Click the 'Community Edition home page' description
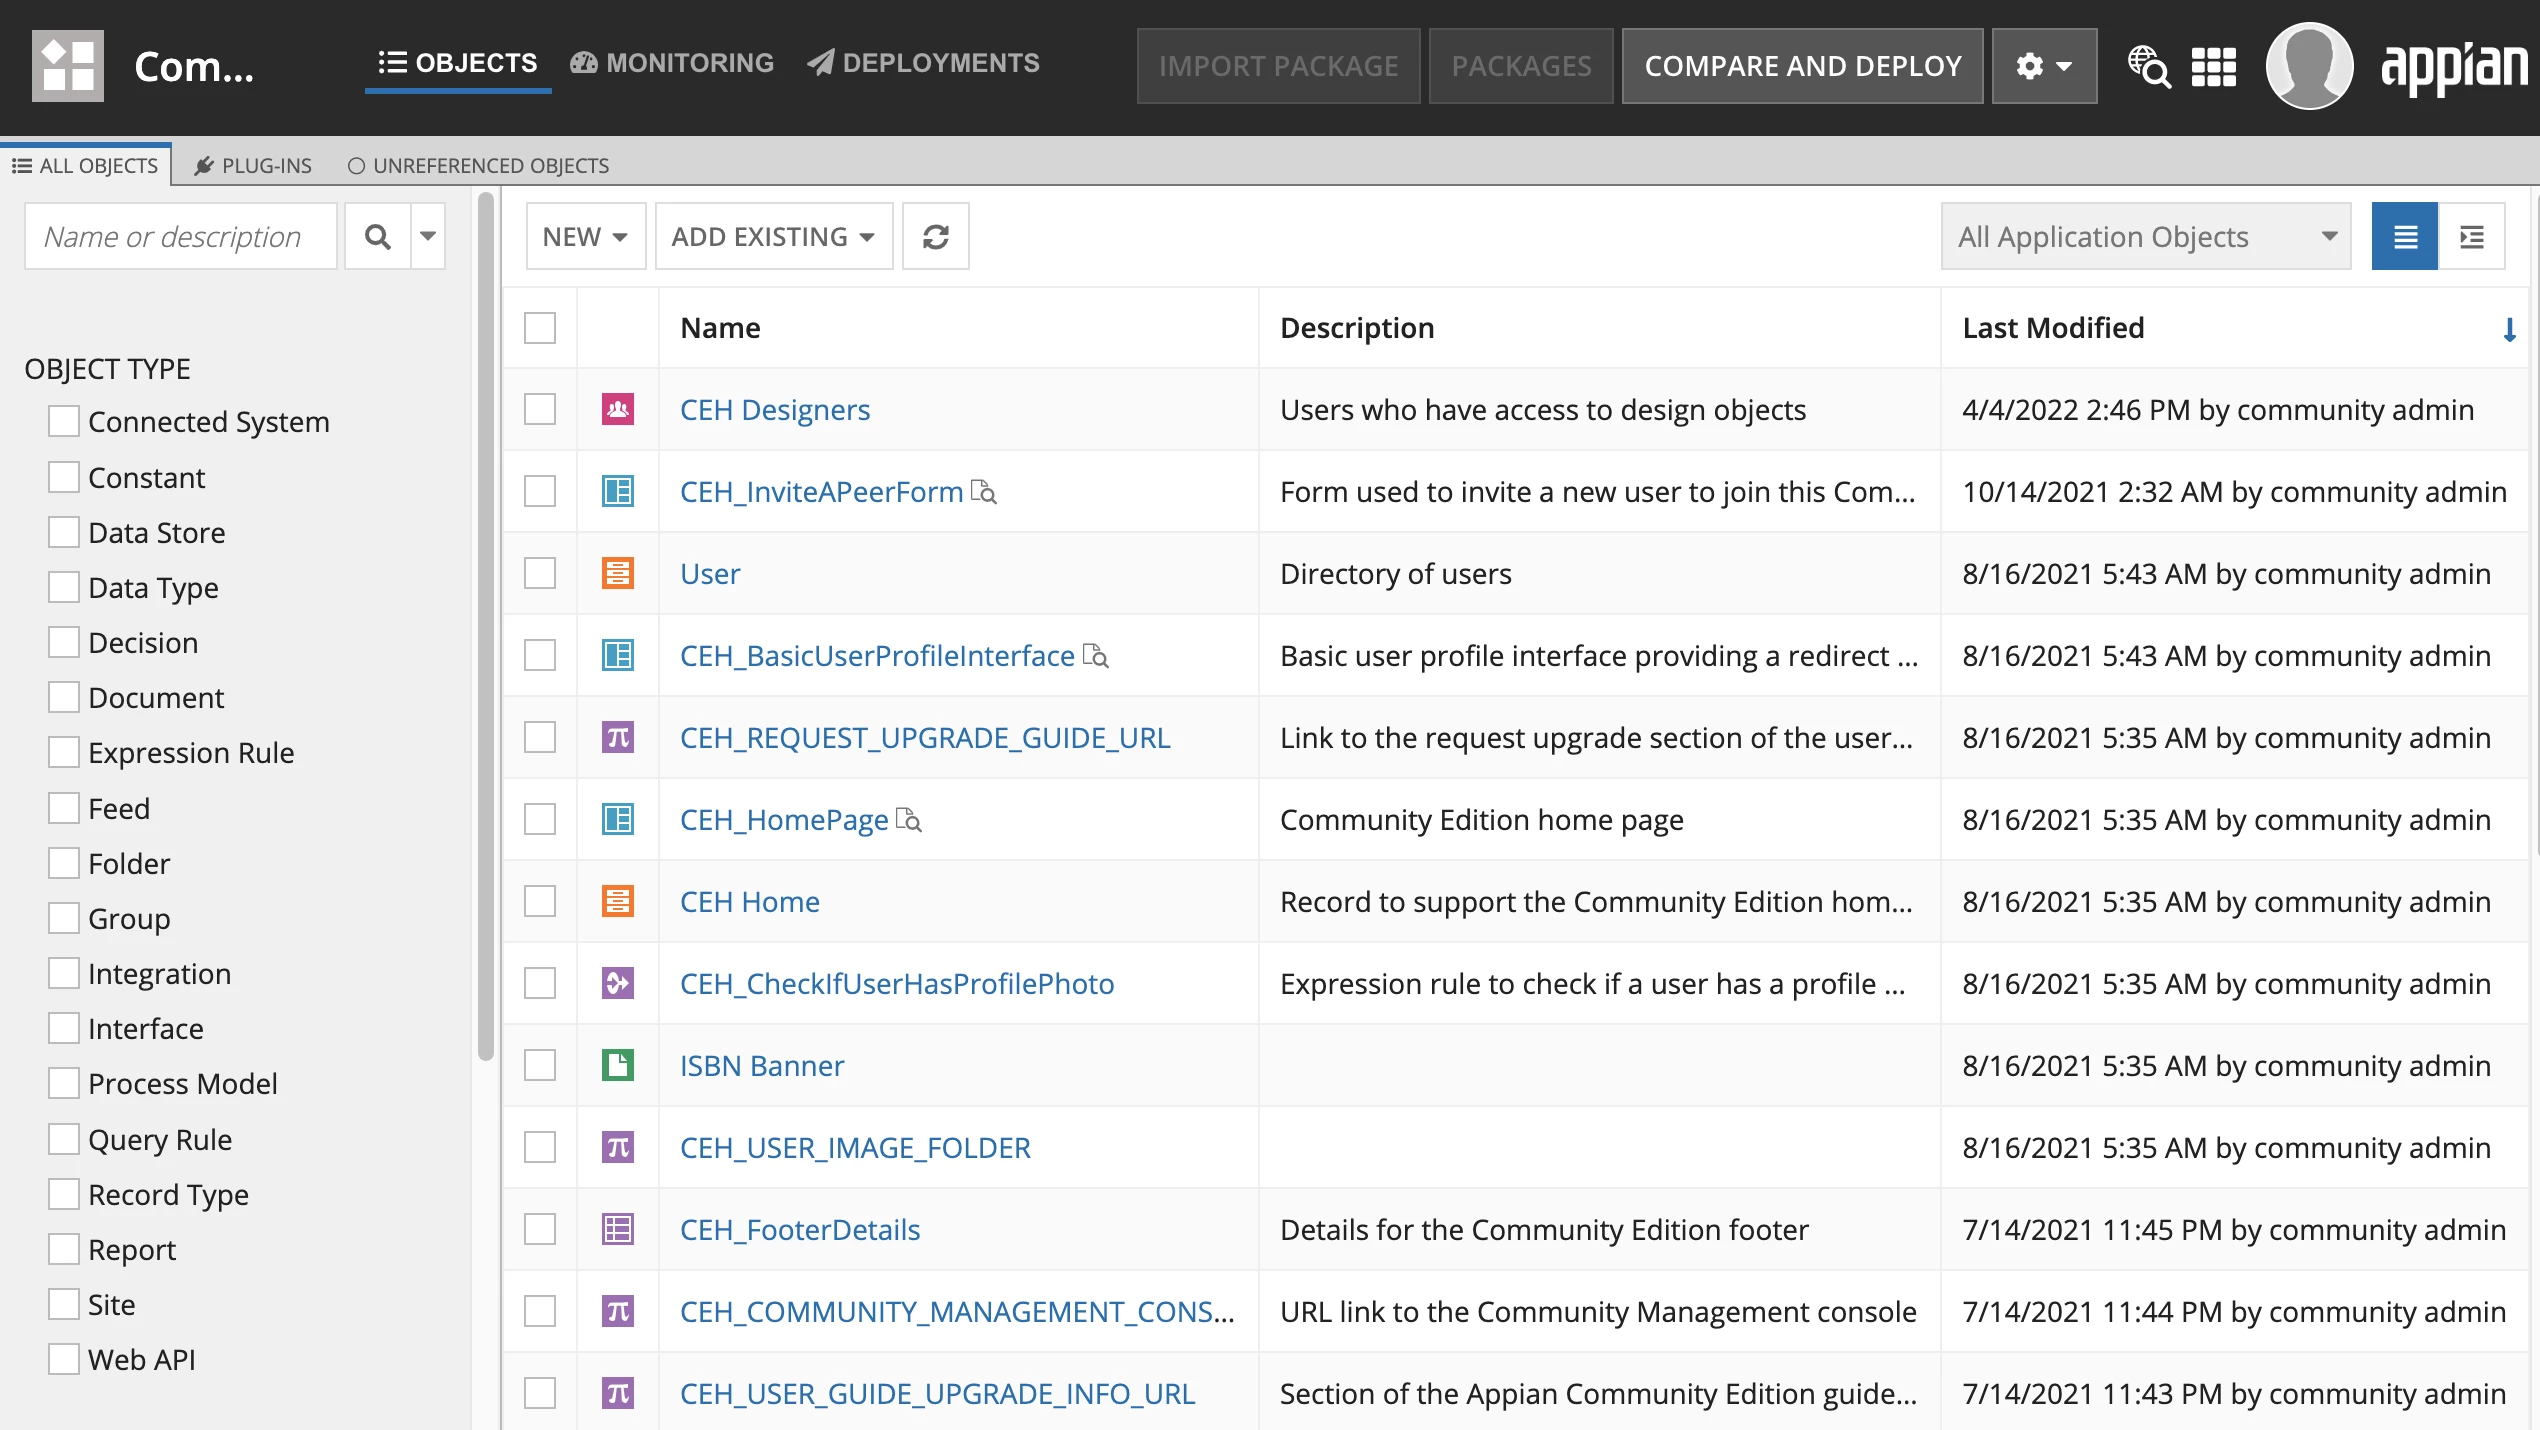The image size is (2540, 1430). pyautogui.click(x=1482, y=820)
